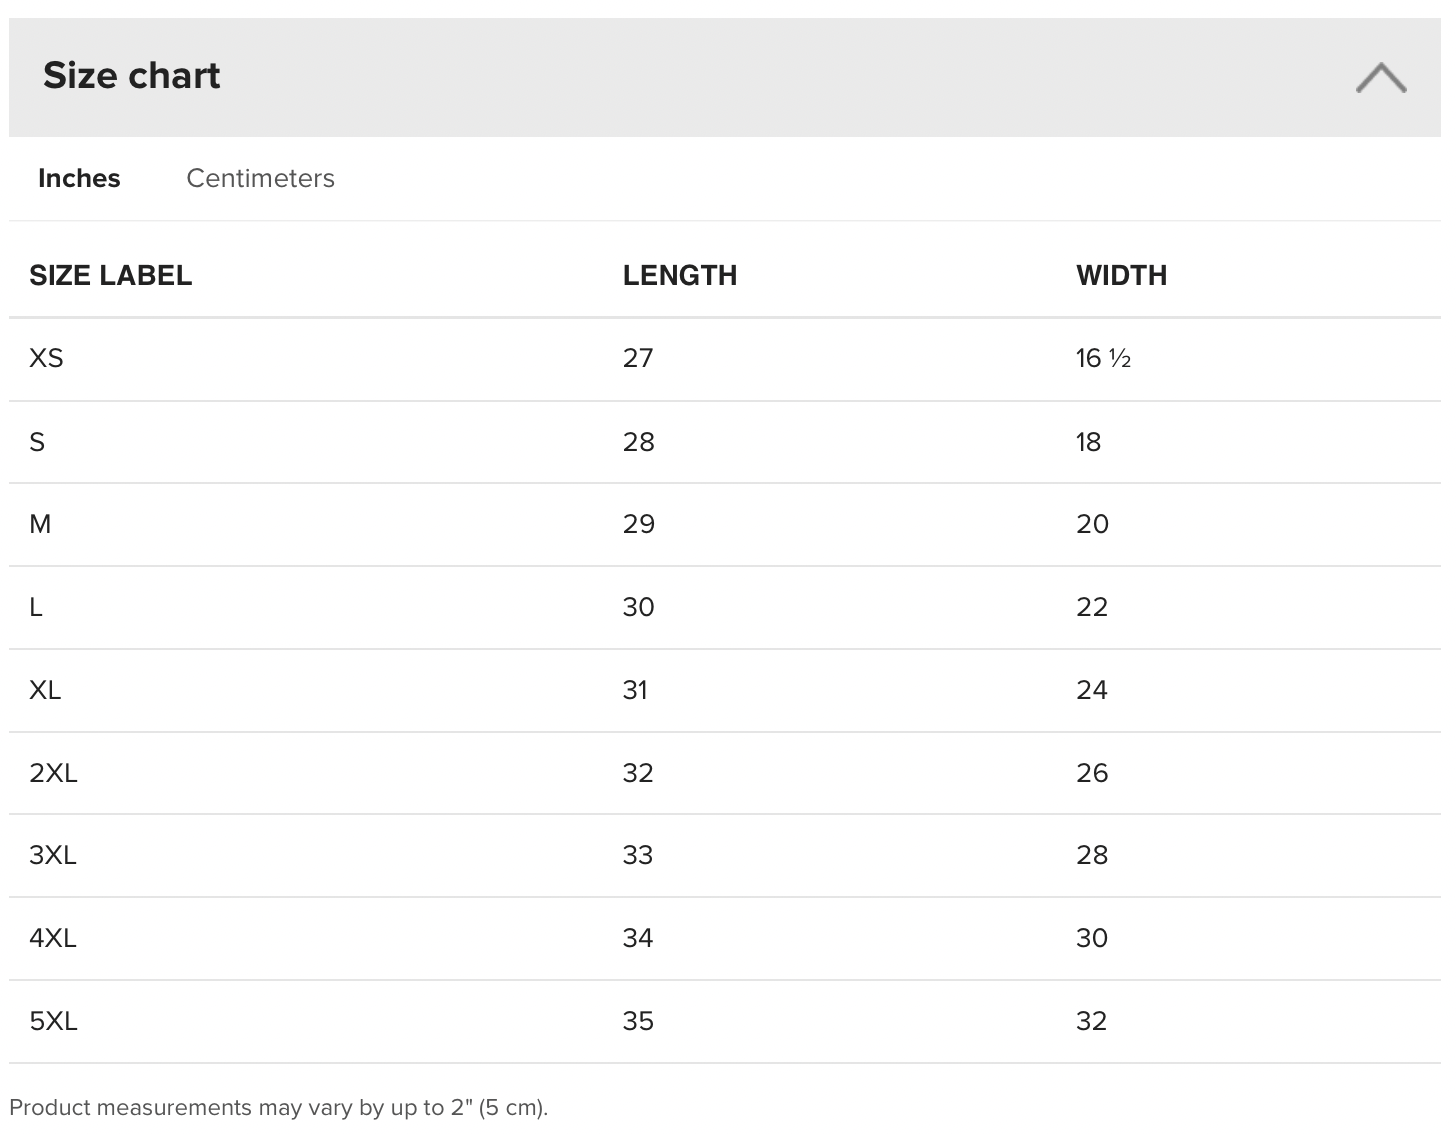
Task: Switch to the Centimeters tab
Action: pyautogui.click(x=260, y=178)
